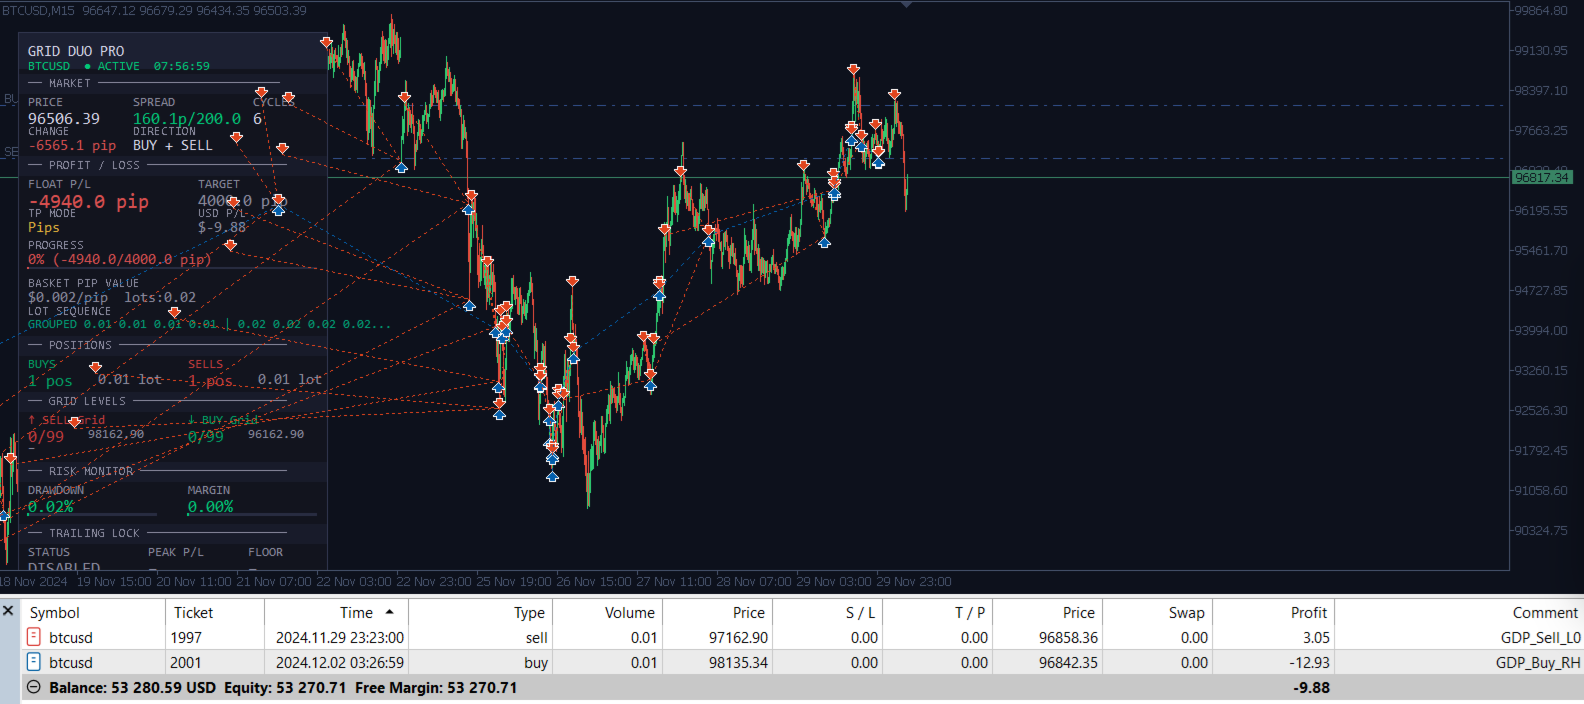This screenshot has width=1584, height=704.
Task: Close the terminal trade panel
Action: coord(8,610)
